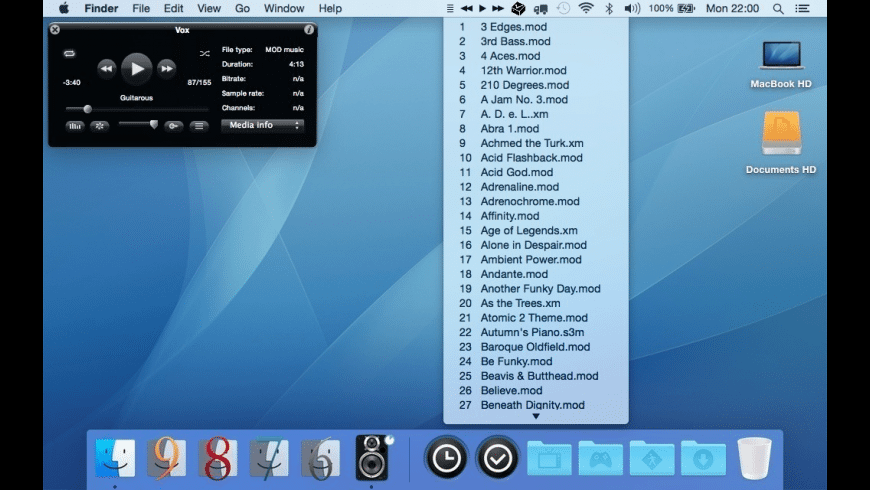Open the Media info dropdown
Viewport: 870px width, 490px height.
coord(261,126)
